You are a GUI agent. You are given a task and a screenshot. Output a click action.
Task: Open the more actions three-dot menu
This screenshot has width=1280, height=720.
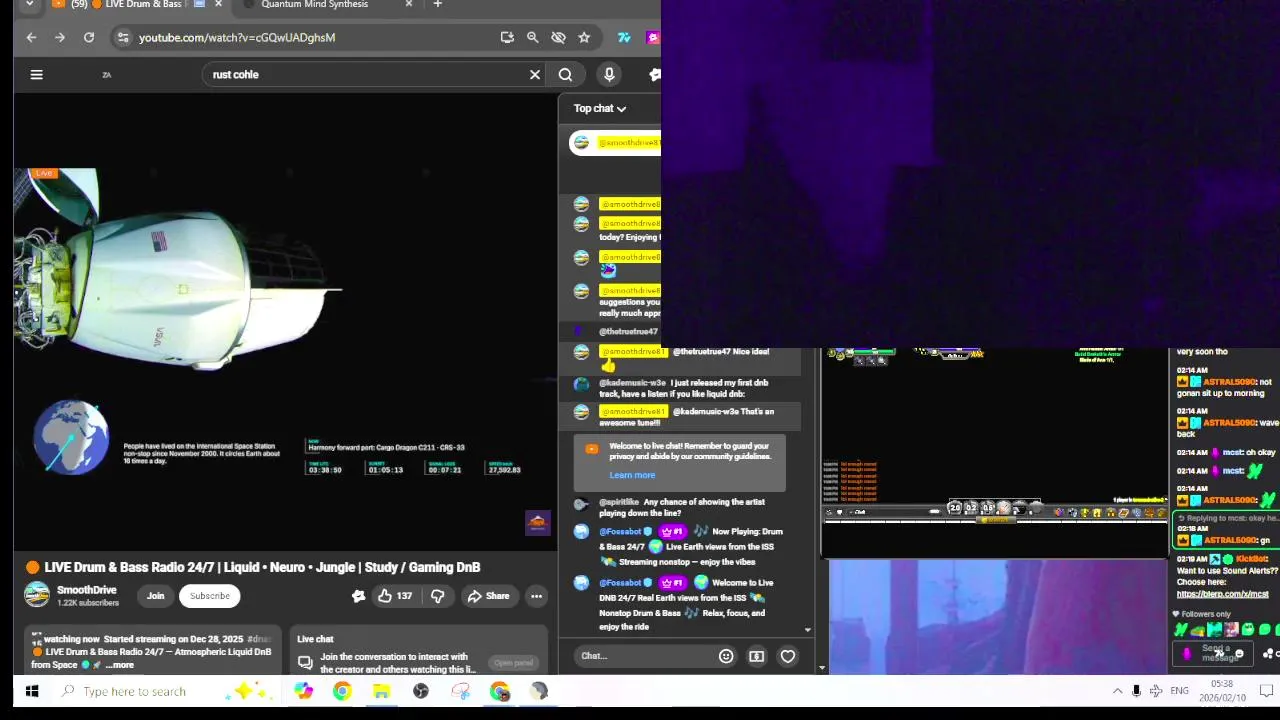click(x=536, y=596)
